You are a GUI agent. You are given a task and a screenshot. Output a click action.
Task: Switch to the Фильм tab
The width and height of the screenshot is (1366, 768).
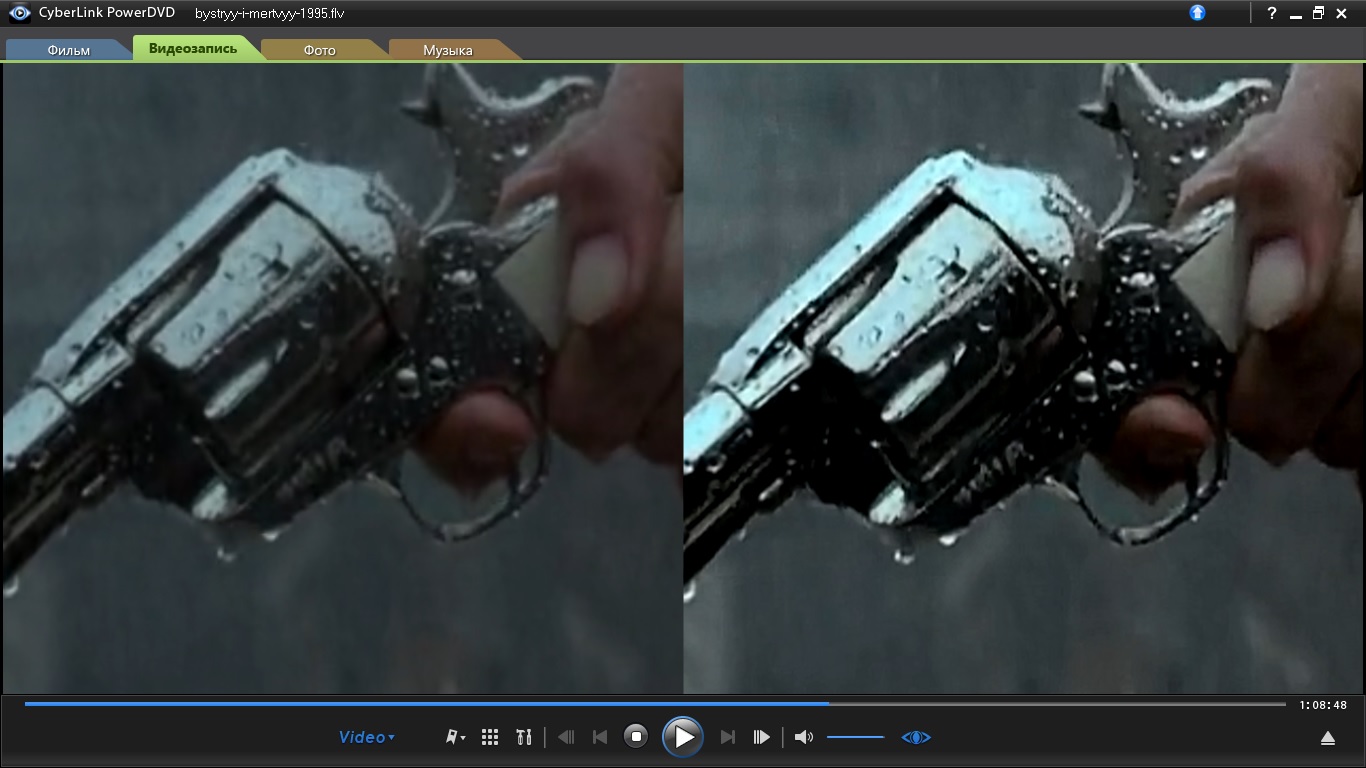click(x=69, y=50)
